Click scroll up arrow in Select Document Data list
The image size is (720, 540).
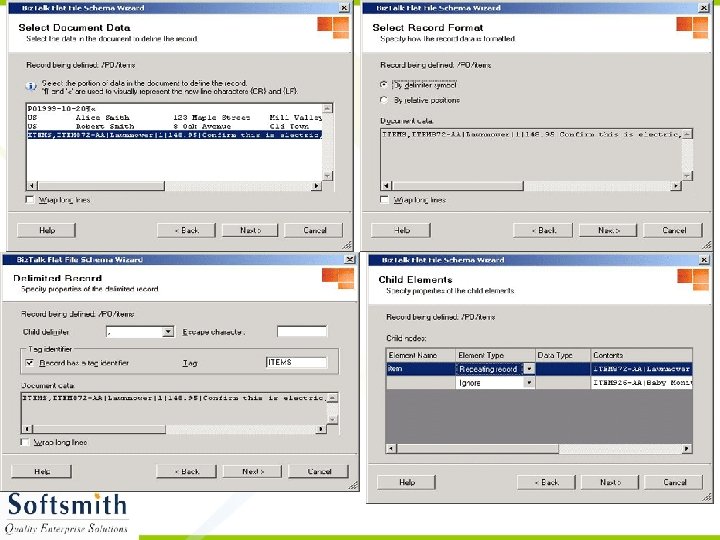(x=327, y=108)
